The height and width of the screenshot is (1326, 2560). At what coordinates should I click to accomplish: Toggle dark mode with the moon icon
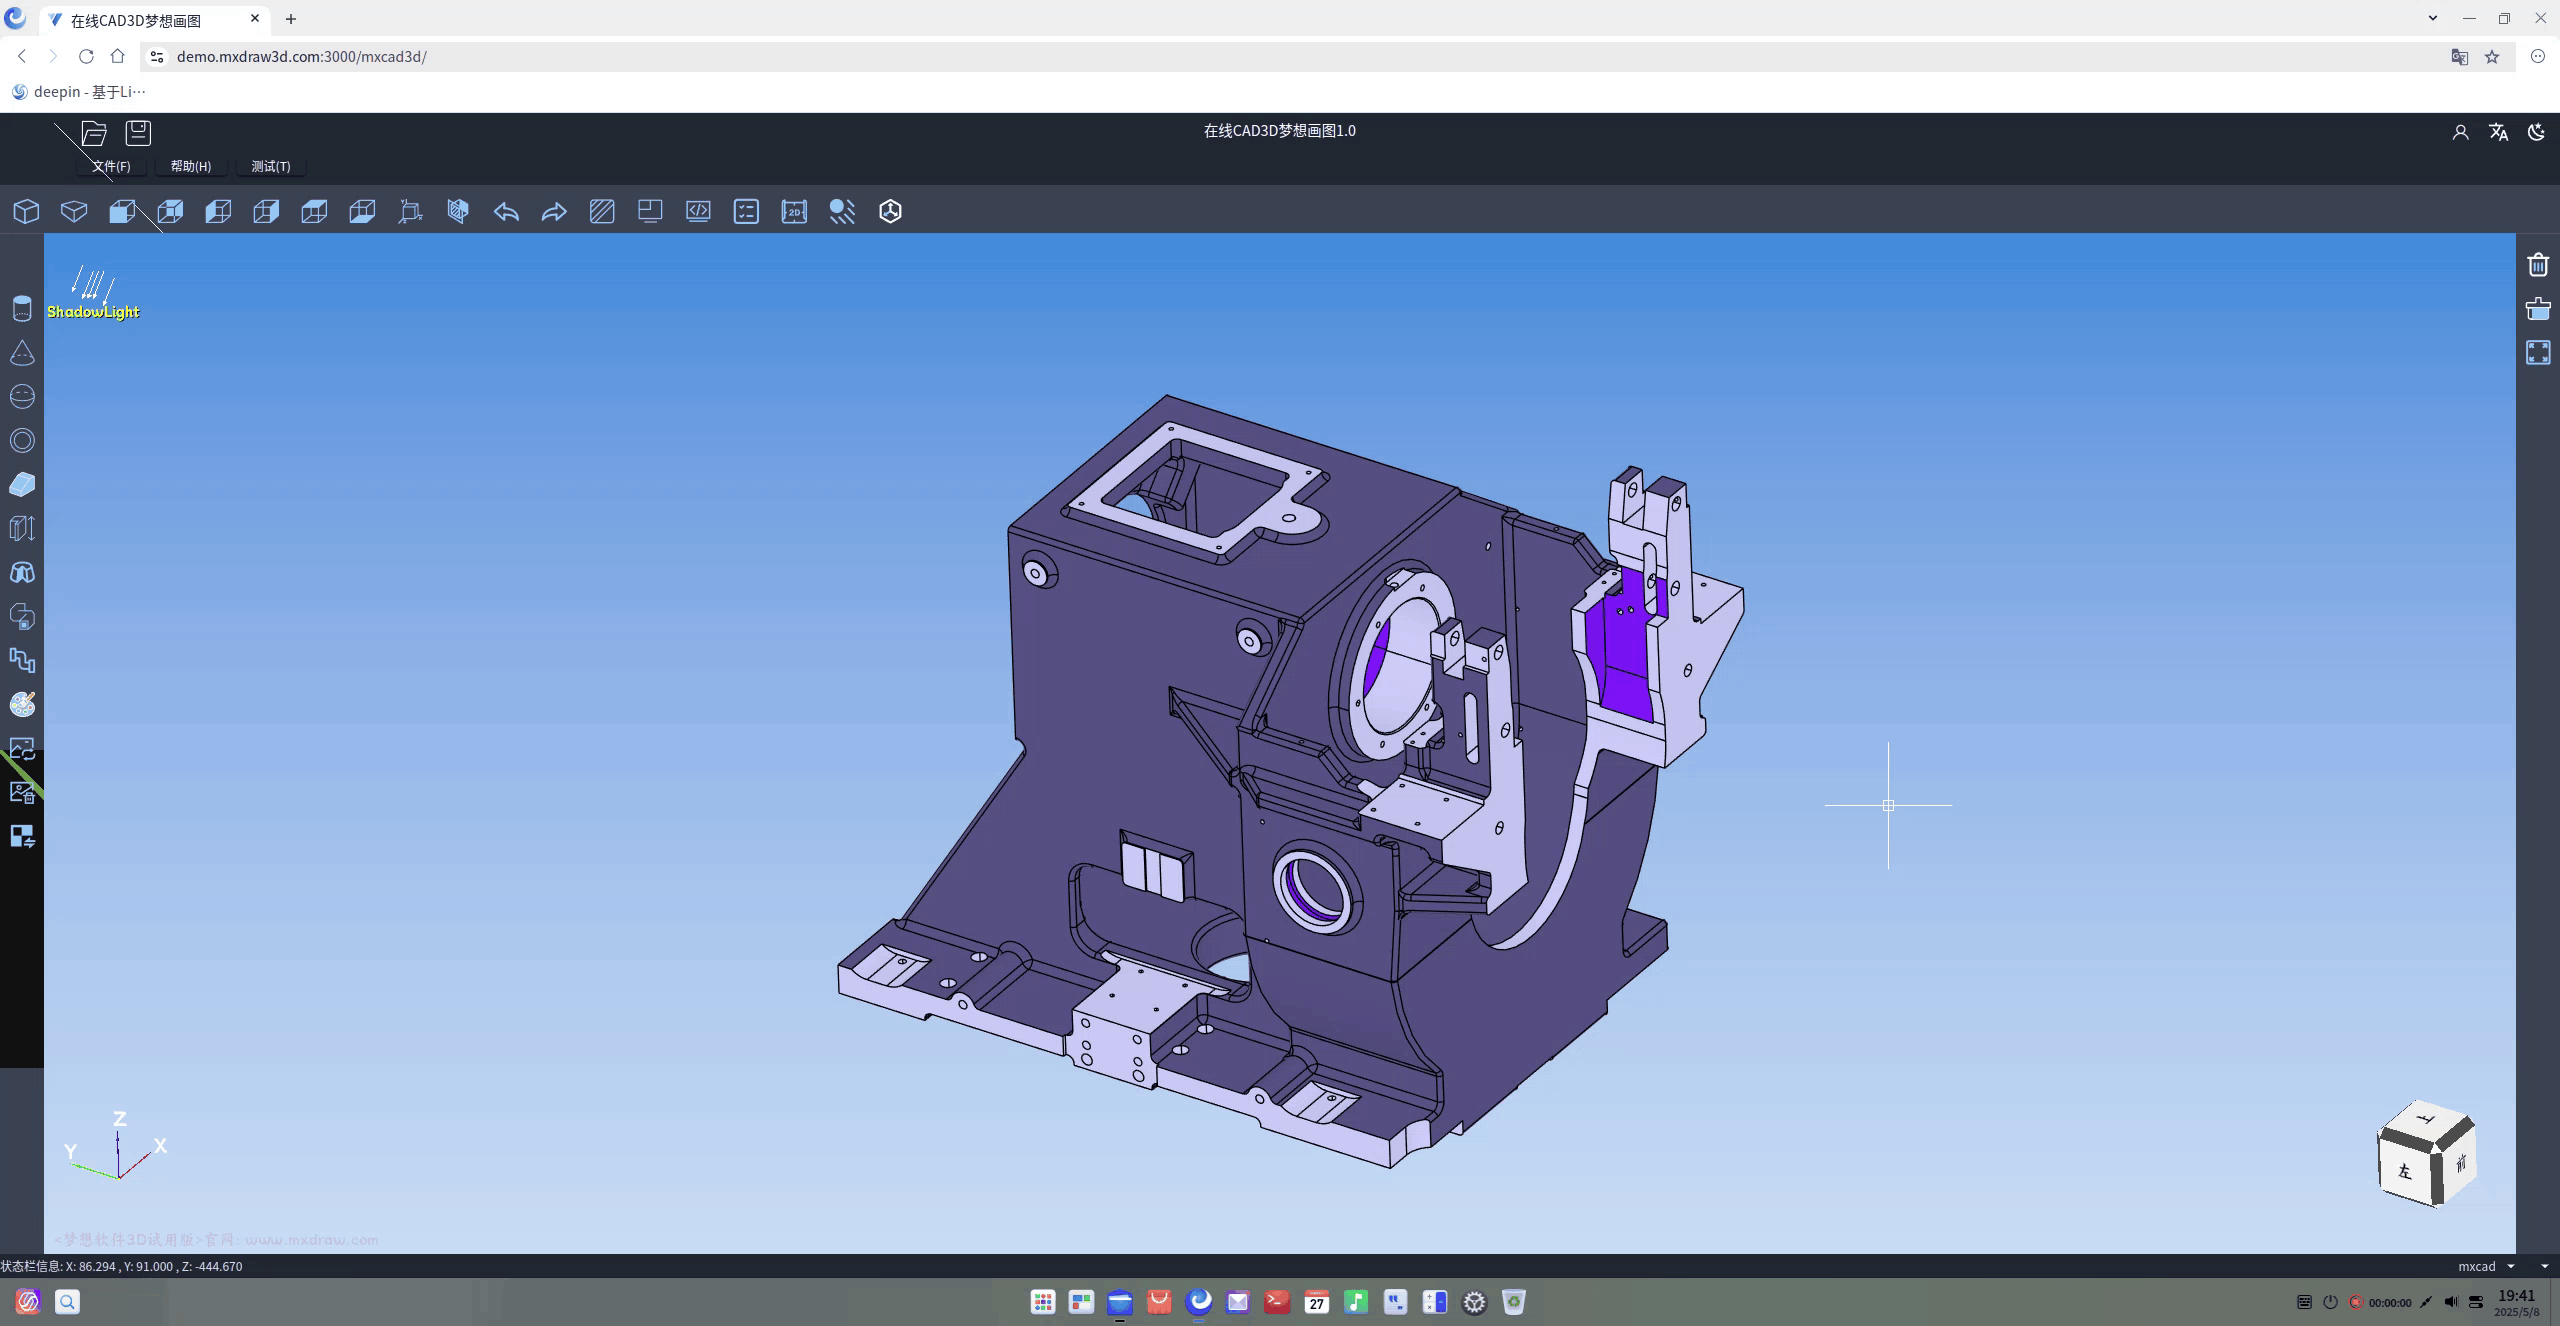coord(2536,132)
